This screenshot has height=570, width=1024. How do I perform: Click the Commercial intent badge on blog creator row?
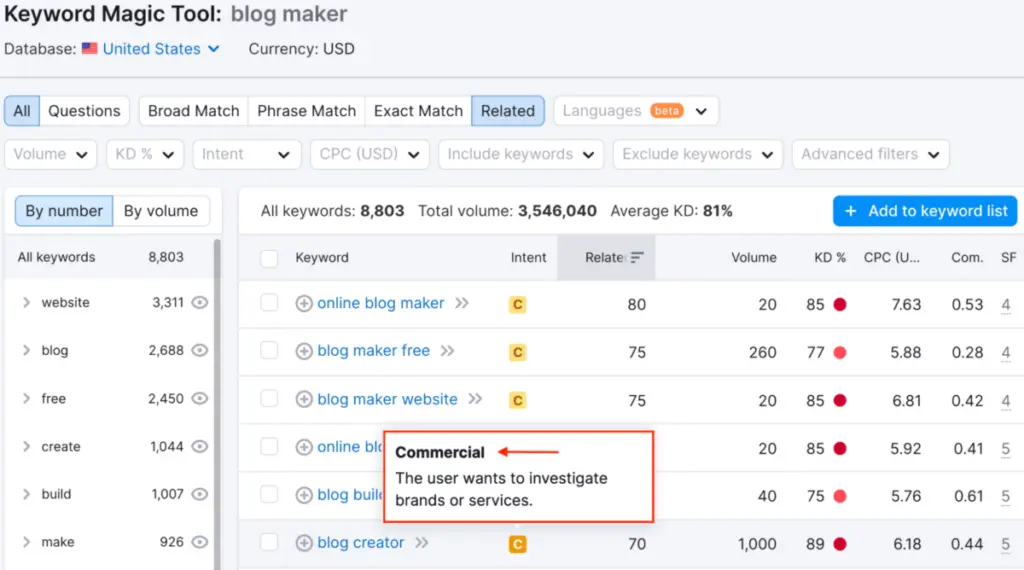517,544
